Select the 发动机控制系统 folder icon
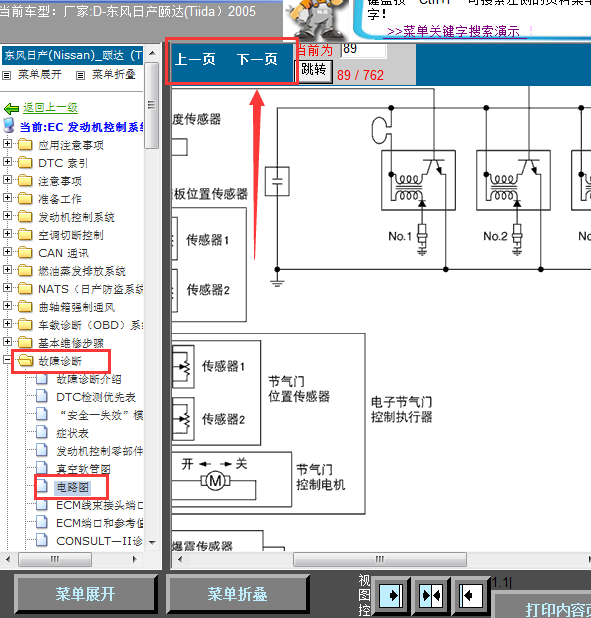This screenshot has height=618, width=591. [x=25, y=217]
